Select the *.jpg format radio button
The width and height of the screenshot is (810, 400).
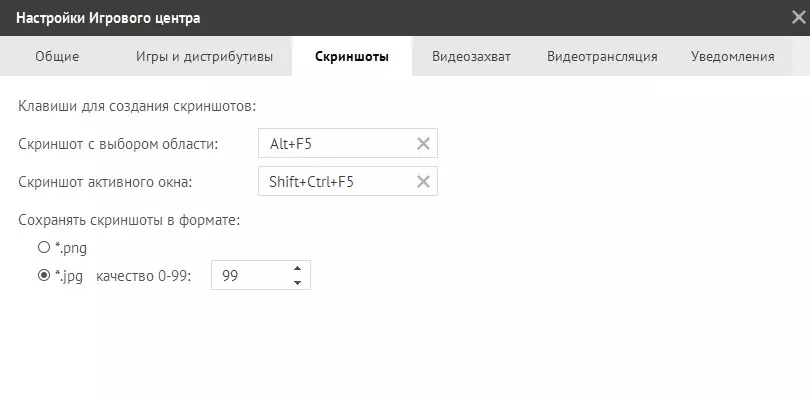pyautogui.click(x=44, y=276)
